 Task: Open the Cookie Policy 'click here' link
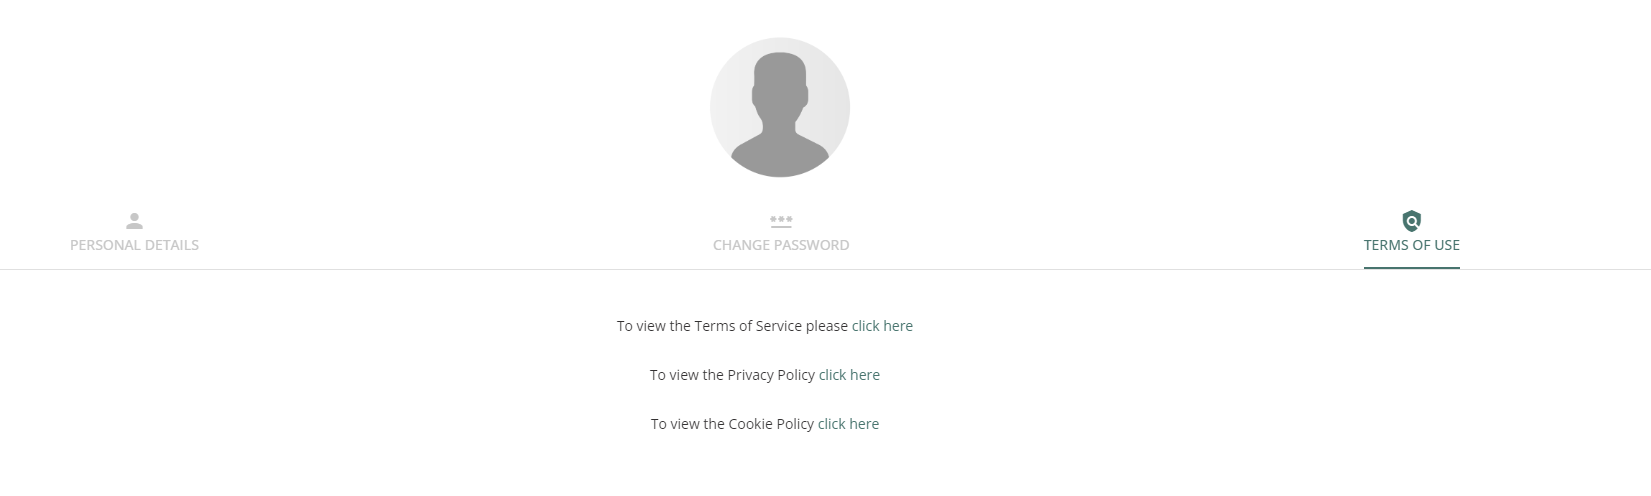848,424
